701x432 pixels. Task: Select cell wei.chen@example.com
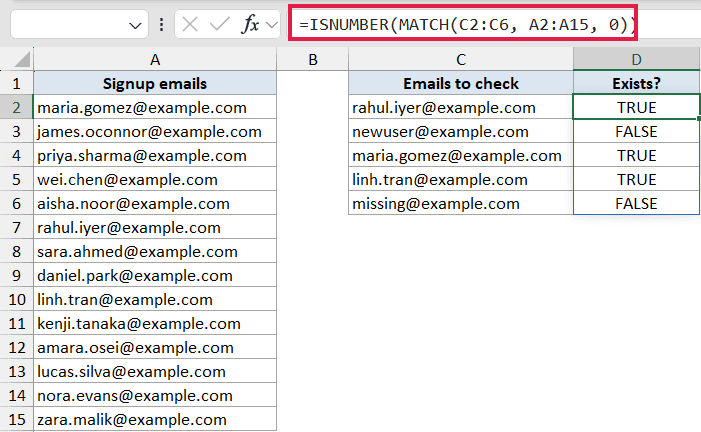point(155,179)
